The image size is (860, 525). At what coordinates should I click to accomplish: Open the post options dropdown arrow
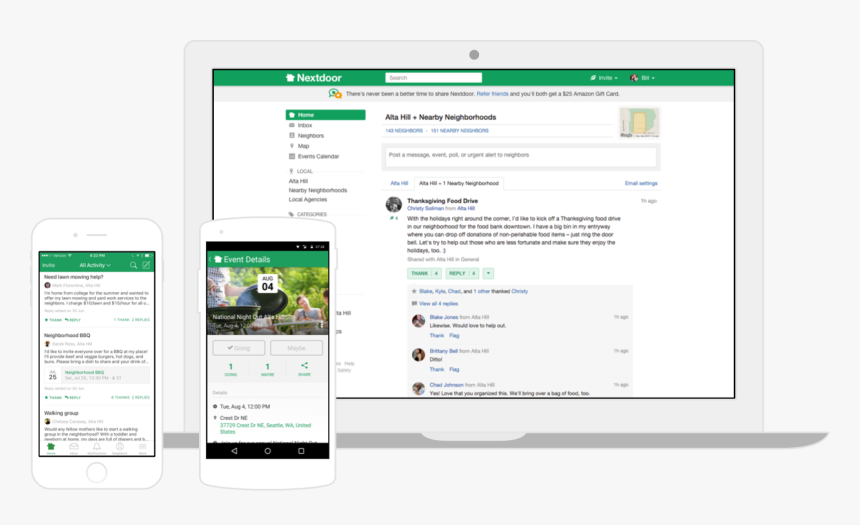tap(488, 273)
